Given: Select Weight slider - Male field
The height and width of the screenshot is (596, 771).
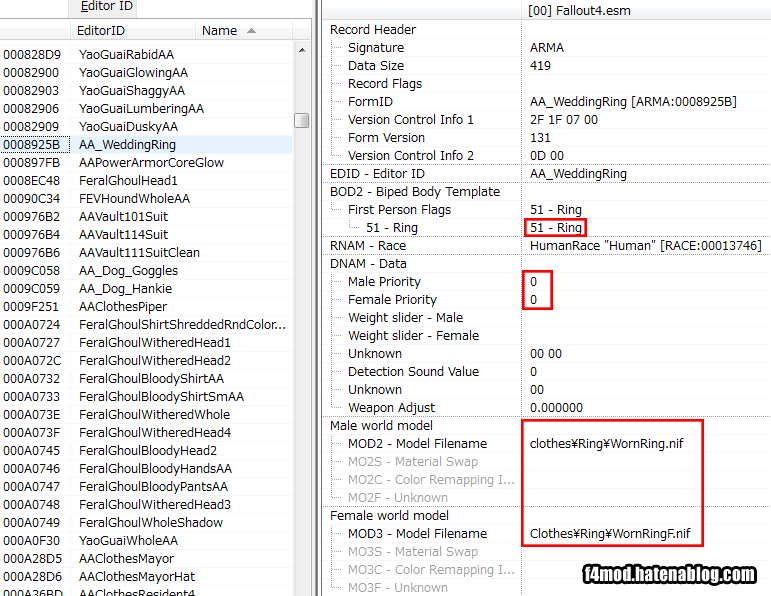Looking at the screenshot, I should click(x=405, y=318).
